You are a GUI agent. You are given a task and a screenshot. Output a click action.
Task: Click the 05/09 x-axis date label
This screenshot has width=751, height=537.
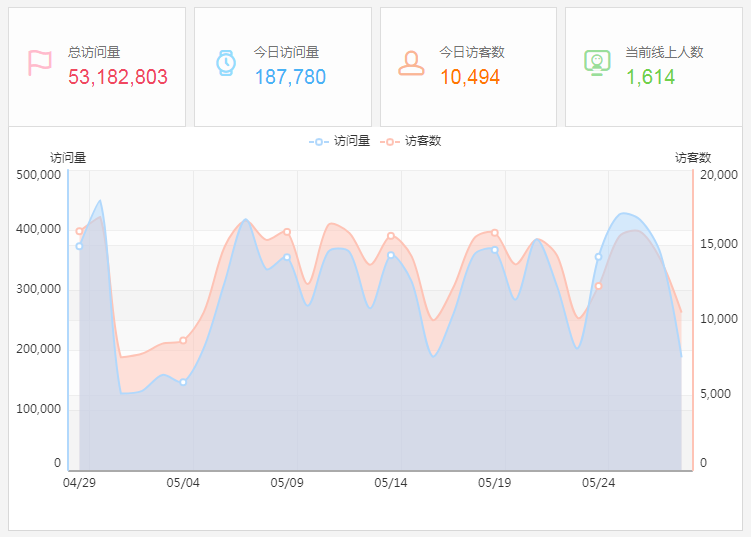[x=287, y=482]
